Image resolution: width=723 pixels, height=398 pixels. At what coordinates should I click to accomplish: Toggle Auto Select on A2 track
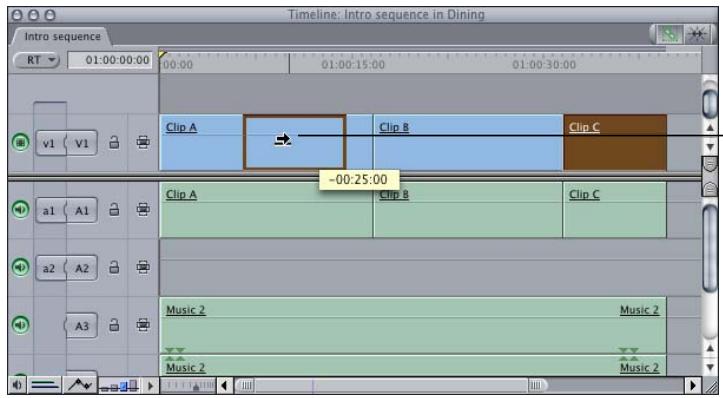click(143, 267)
